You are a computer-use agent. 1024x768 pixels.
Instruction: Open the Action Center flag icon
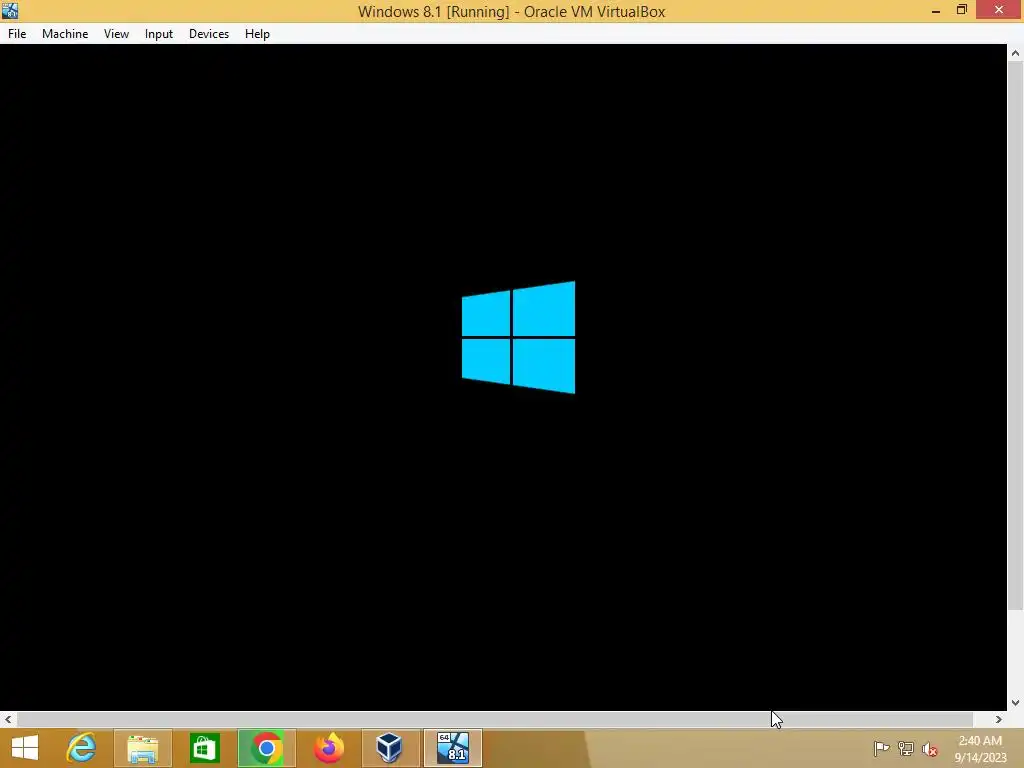pos(881,748)
